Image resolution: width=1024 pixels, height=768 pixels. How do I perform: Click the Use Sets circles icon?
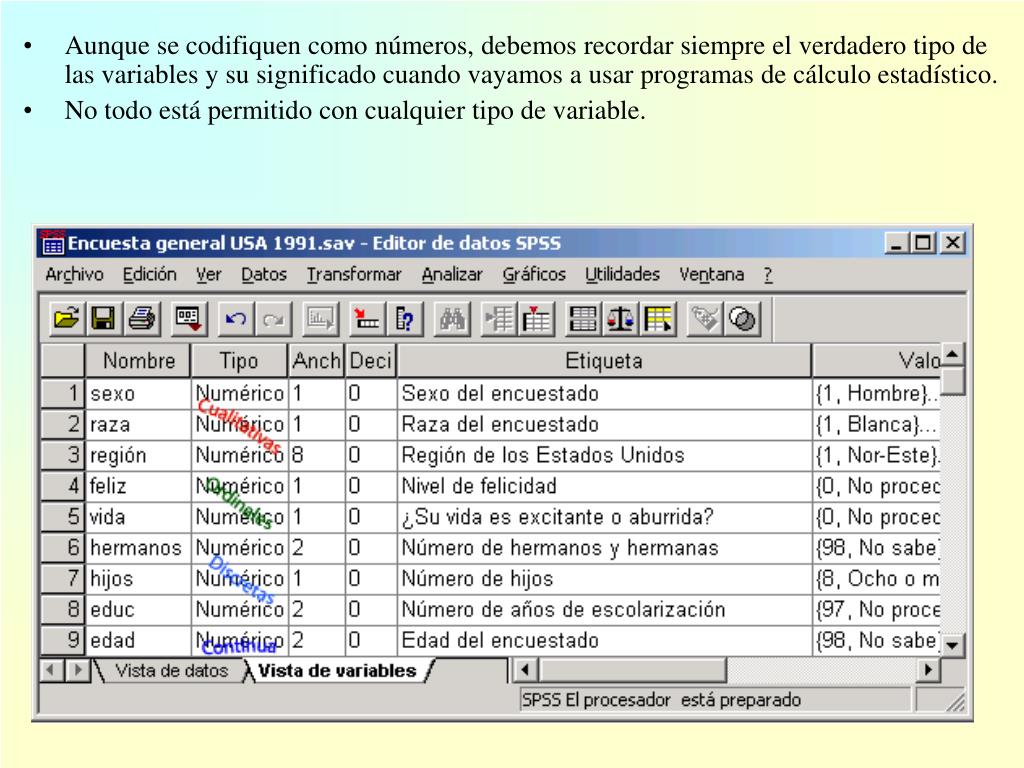point(742,319)
